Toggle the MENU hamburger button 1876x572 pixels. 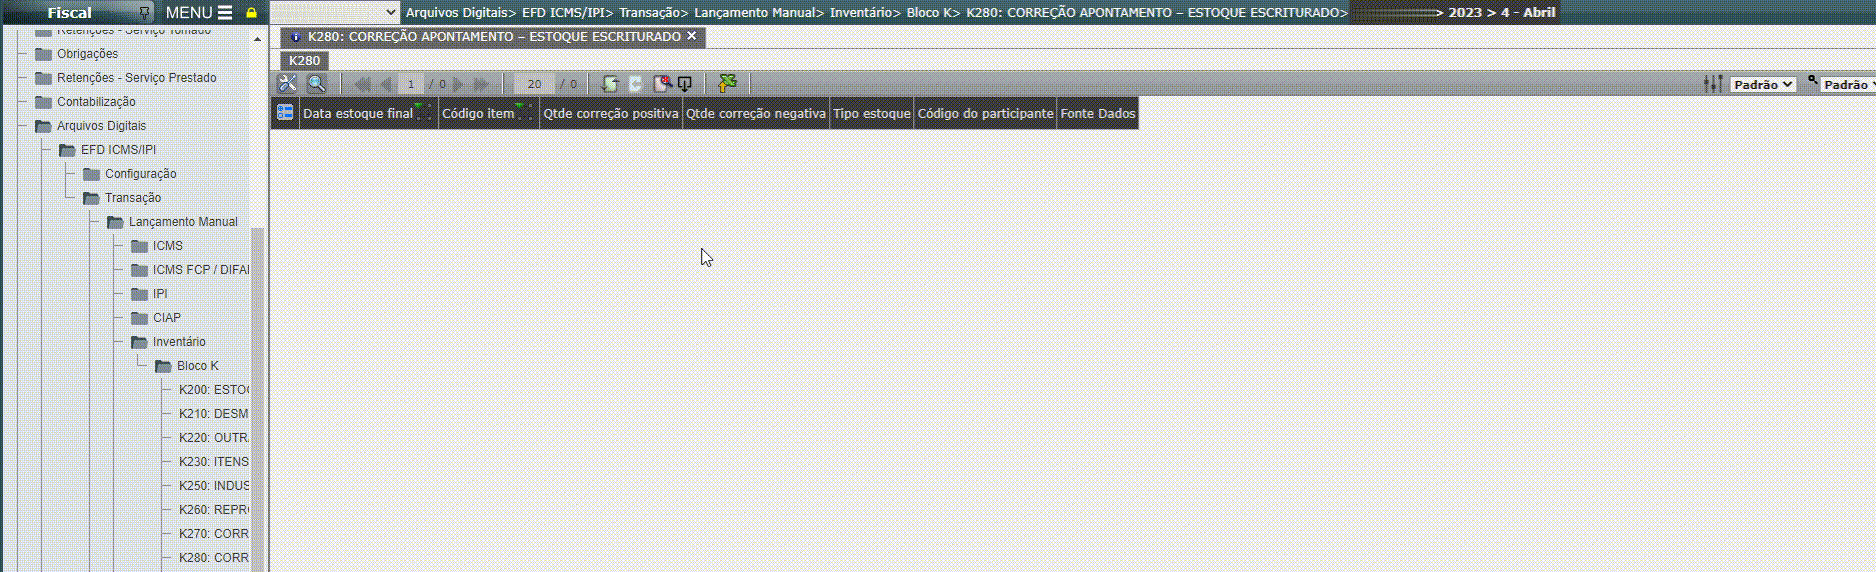199,13
